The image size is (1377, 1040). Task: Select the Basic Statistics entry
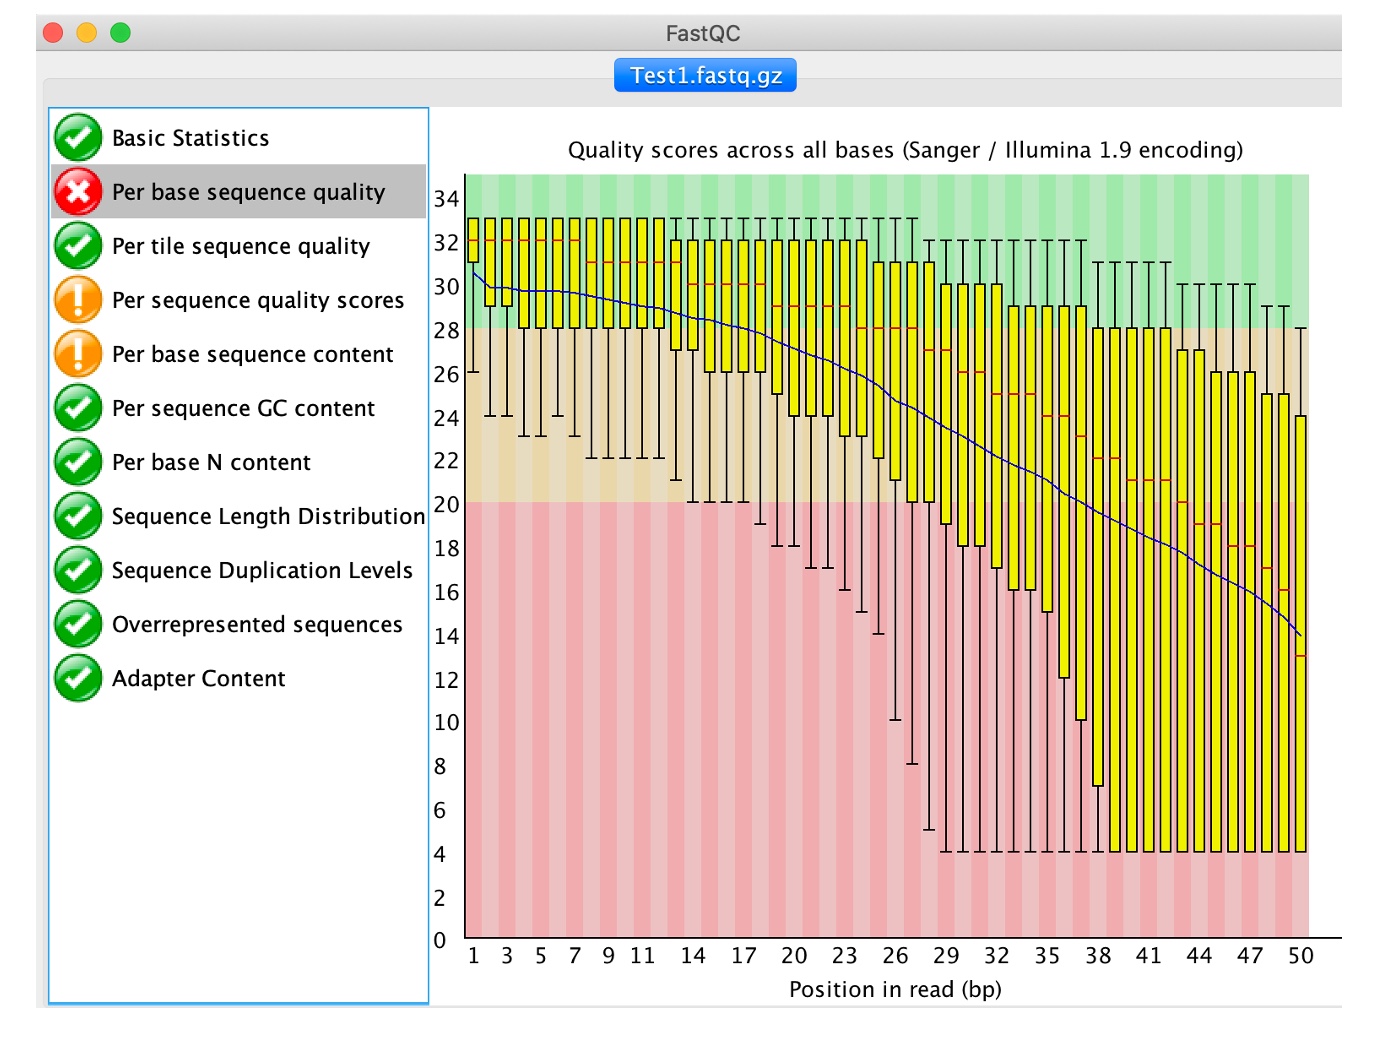click(190, 138)
